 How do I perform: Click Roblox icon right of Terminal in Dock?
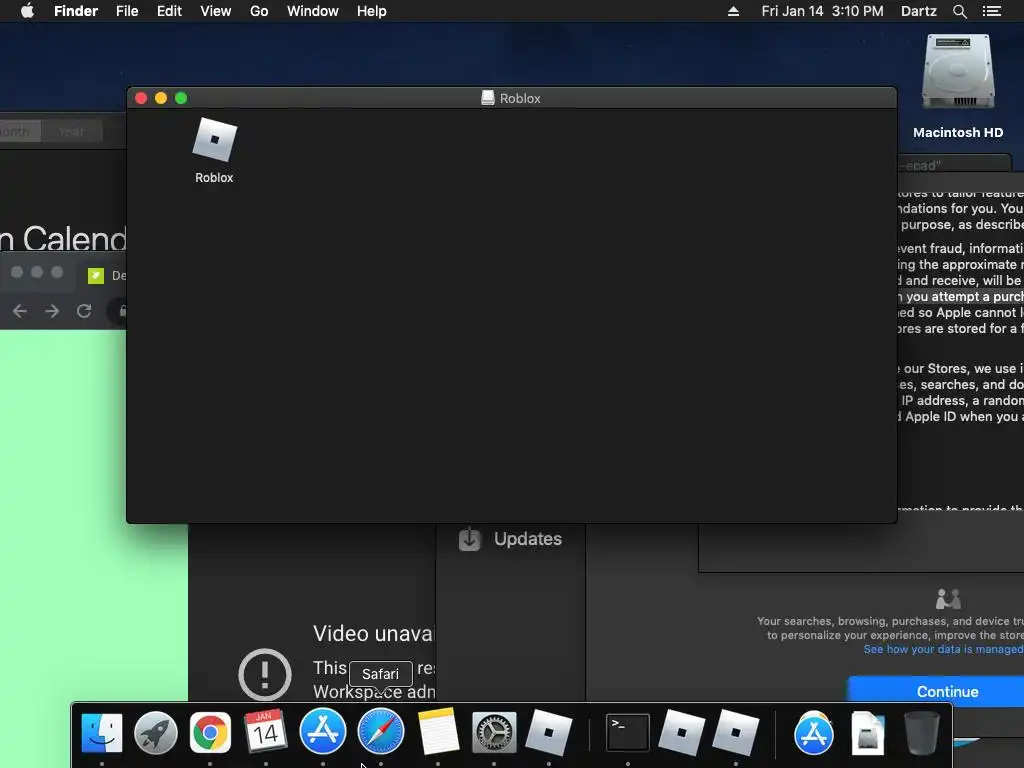682,732
